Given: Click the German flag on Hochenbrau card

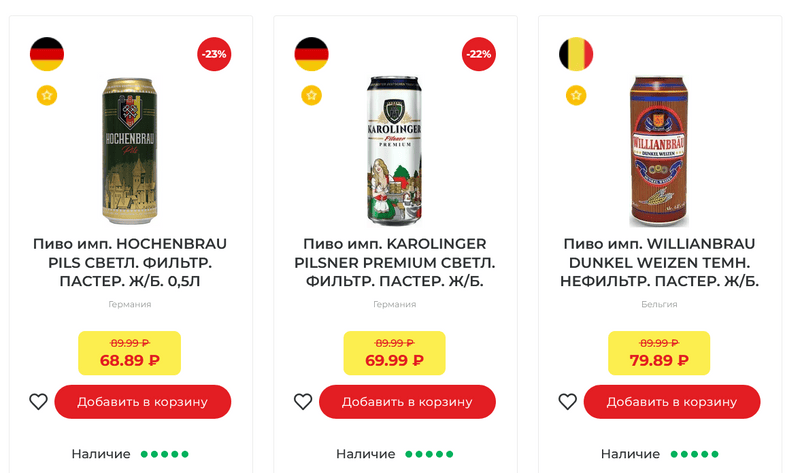Looking at the screenshot, I should [x=47, y=54].
